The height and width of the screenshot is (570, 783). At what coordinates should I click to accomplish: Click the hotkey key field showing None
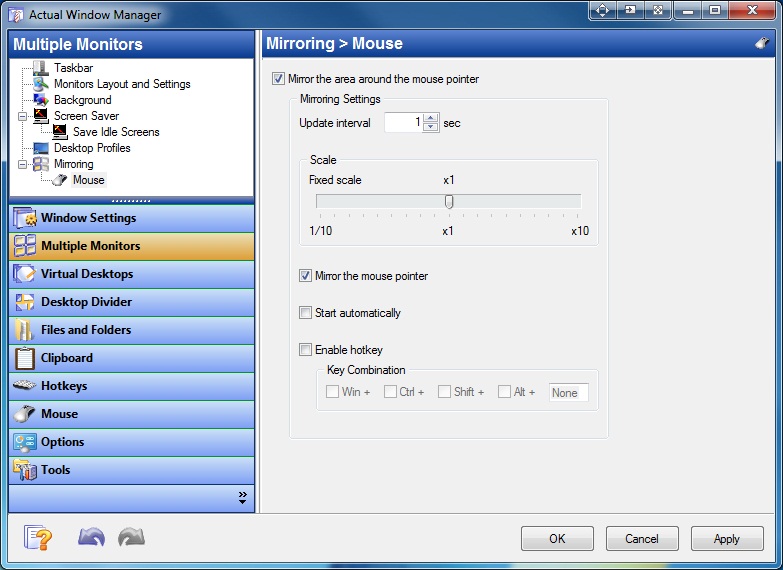pyautogui.click(x=568, y=393)
